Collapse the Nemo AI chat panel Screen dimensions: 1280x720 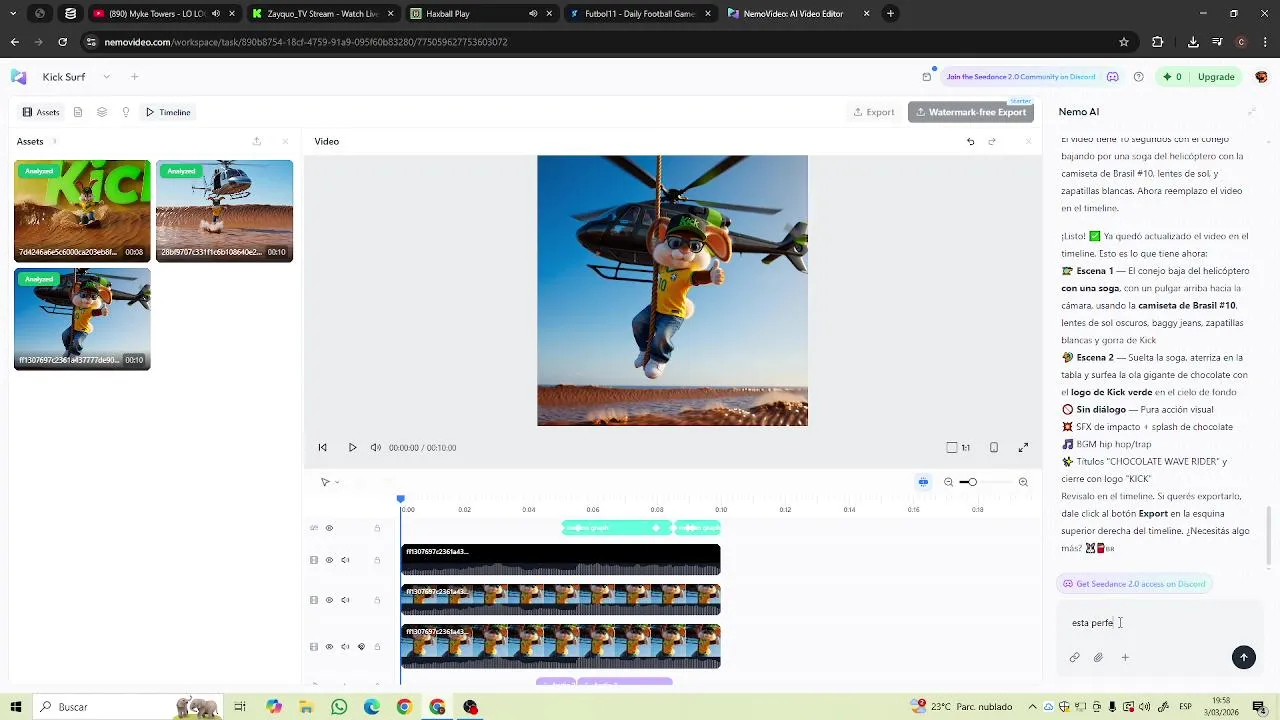1251,112
